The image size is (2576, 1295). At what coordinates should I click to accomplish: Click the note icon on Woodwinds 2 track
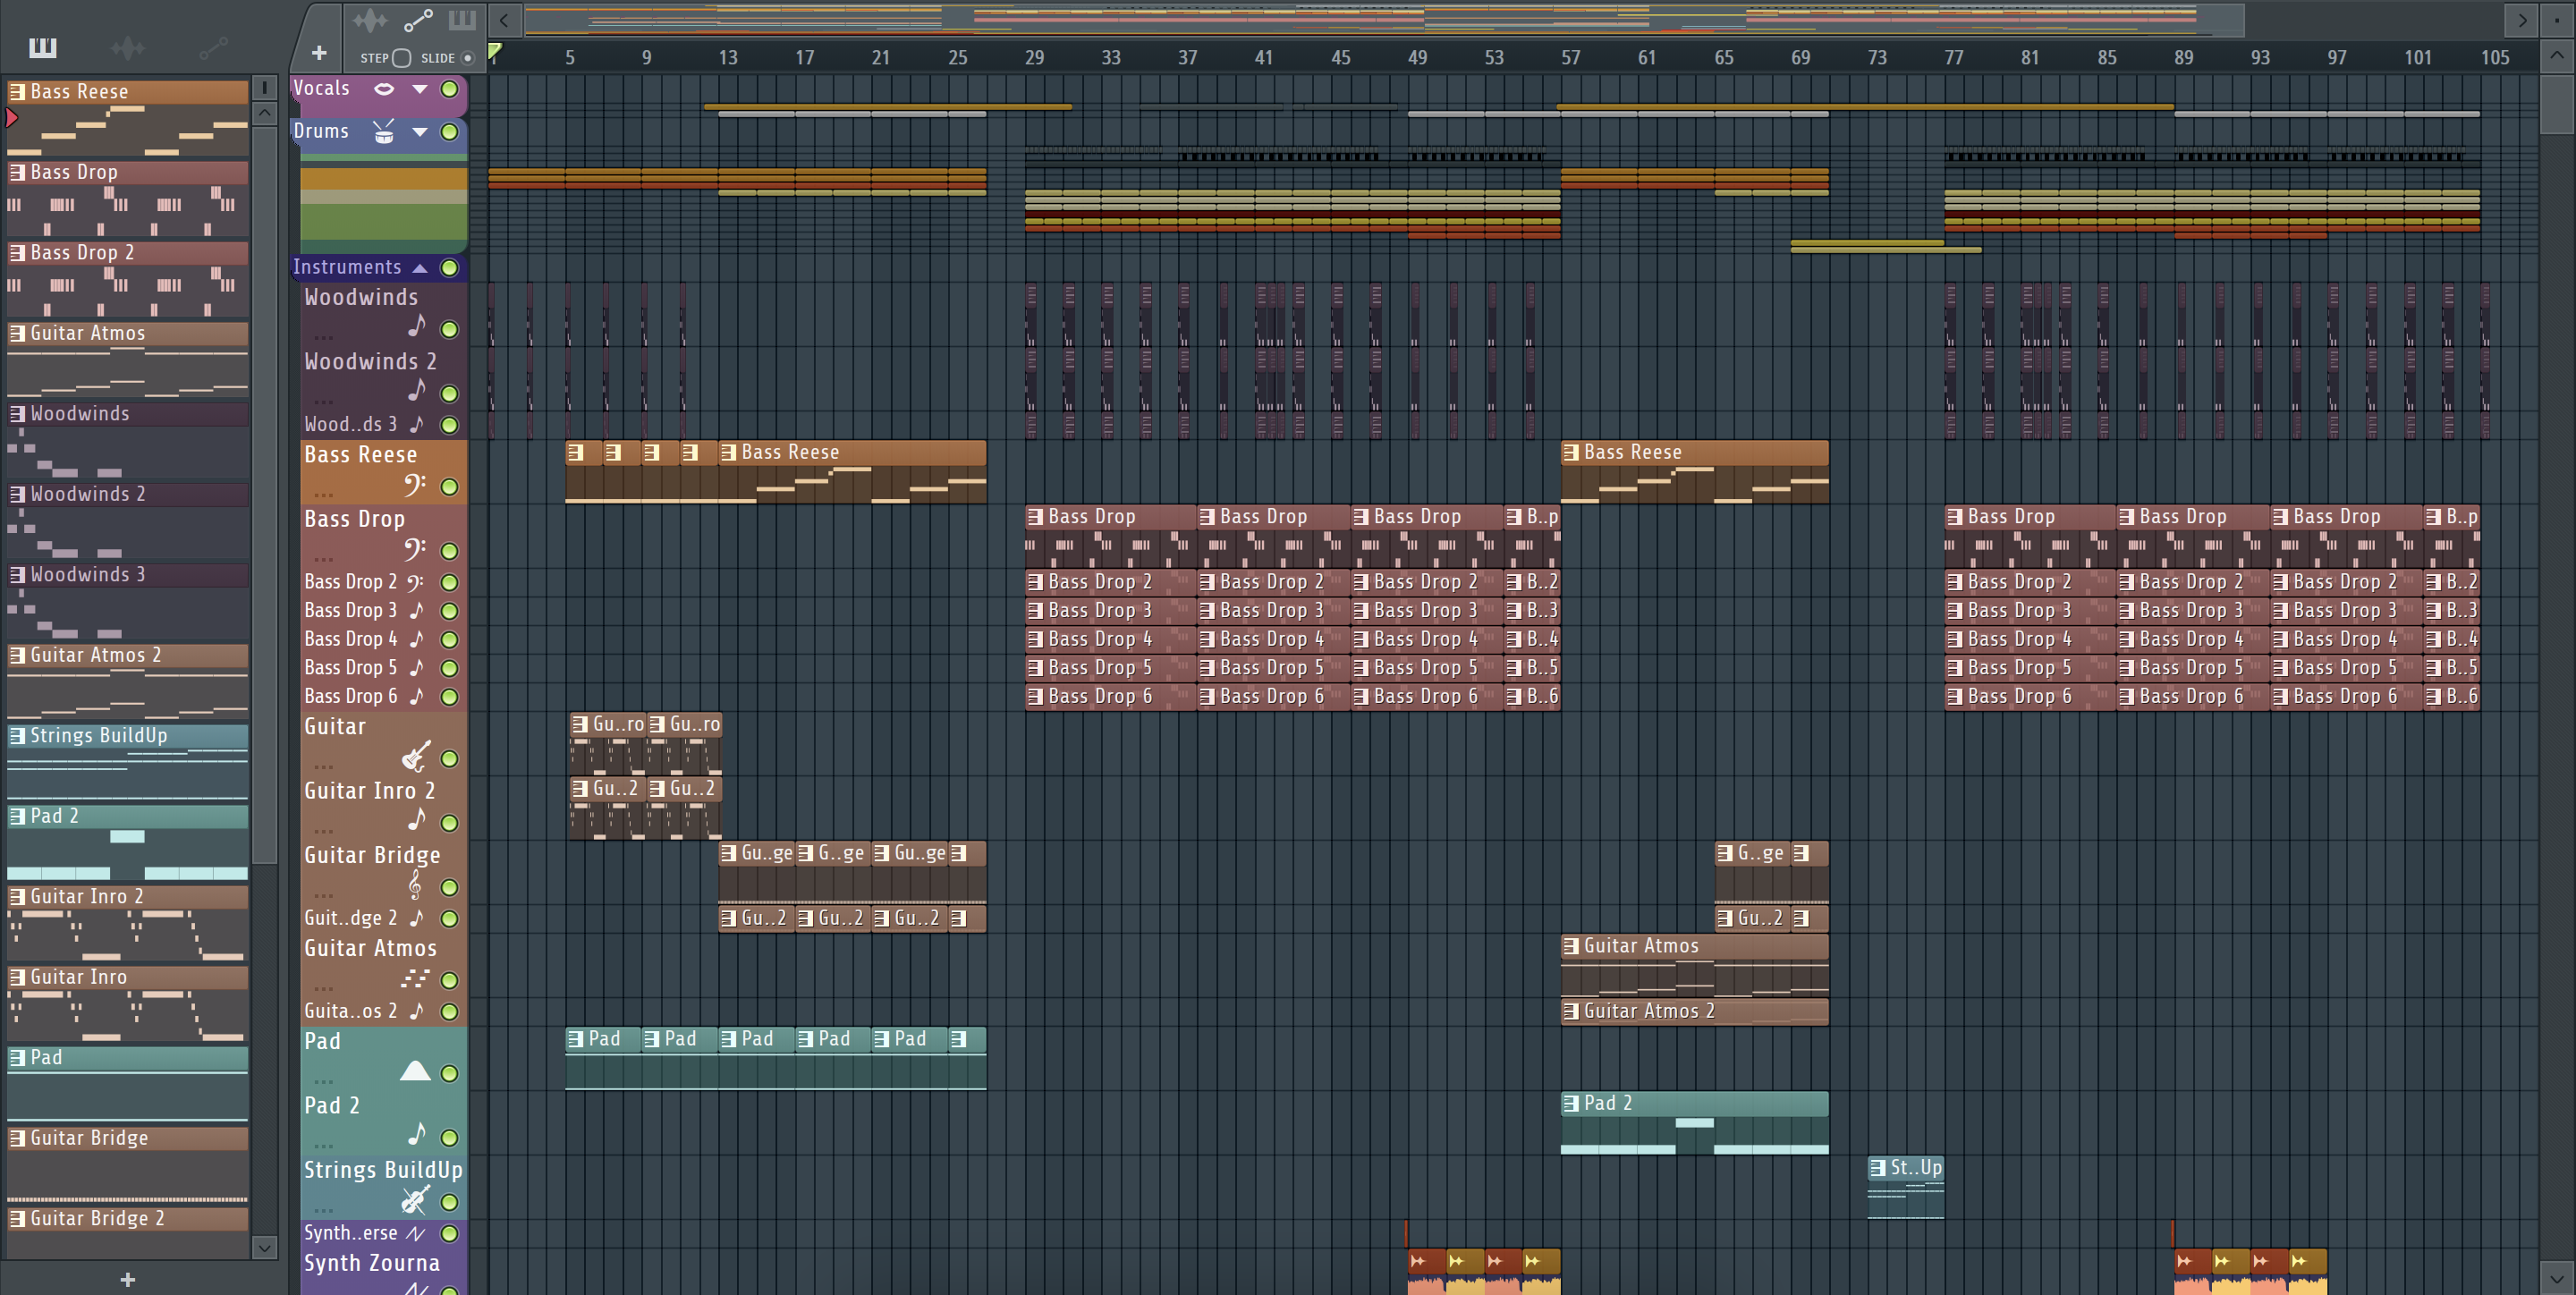point(417,390)
